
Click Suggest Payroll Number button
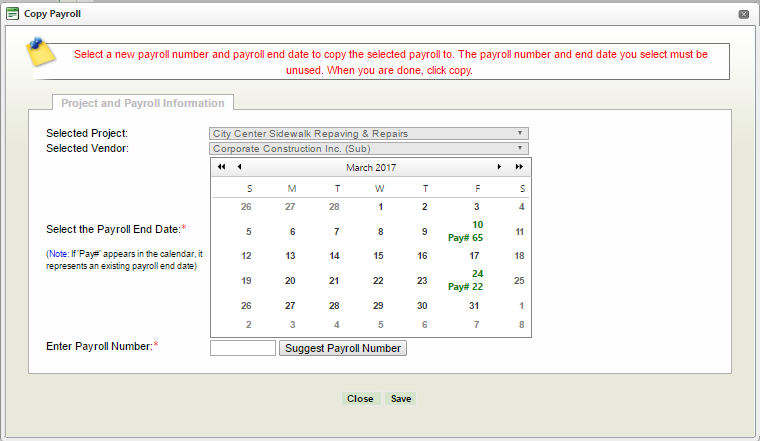[x=343, y=348]
